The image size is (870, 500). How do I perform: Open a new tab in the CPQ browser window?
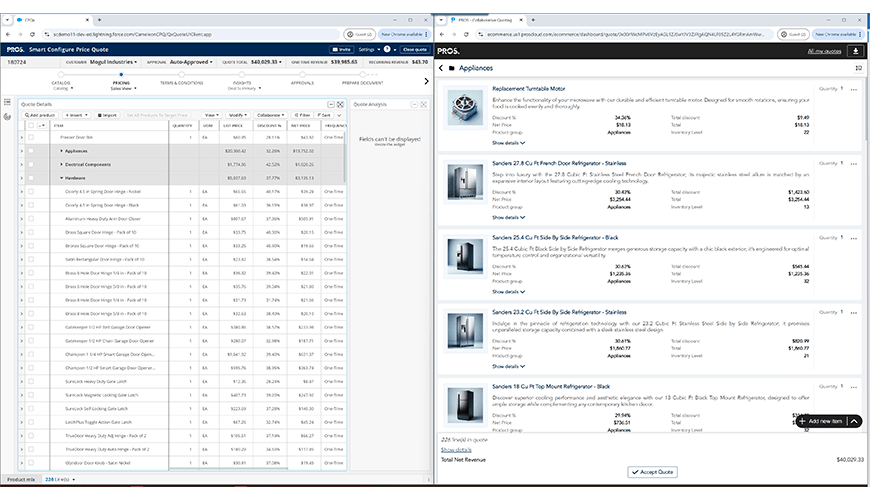click(99, 20)
